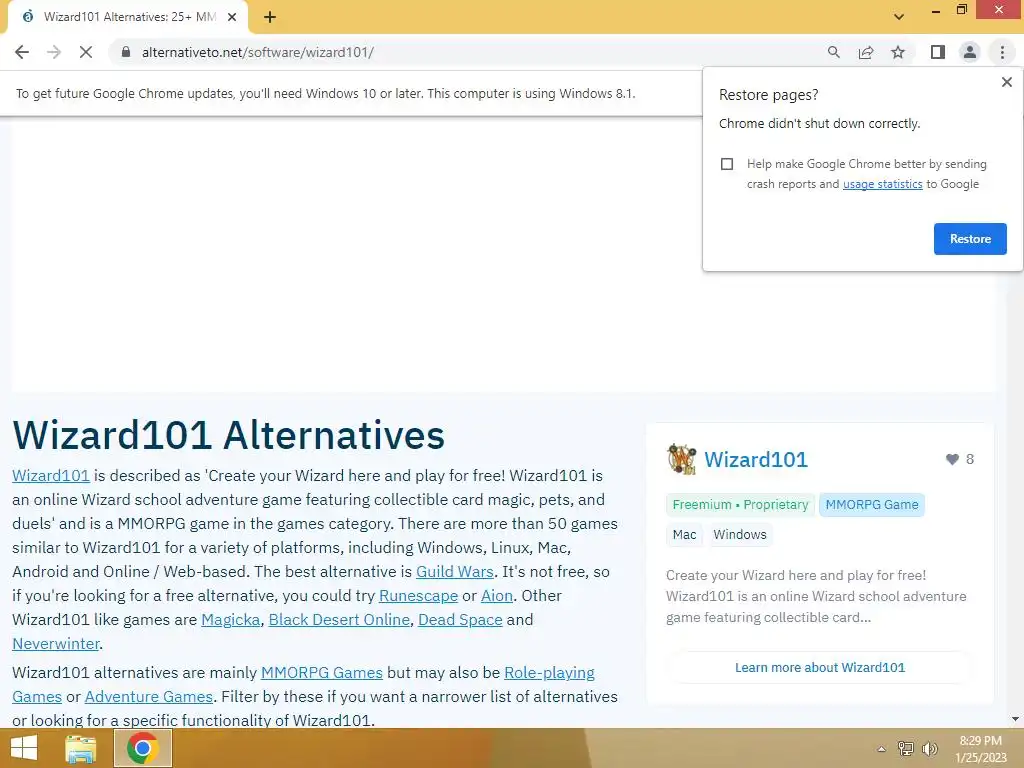Close the Wizard101 Alternatives tab
1024x768 pixels.
[232, 17]
